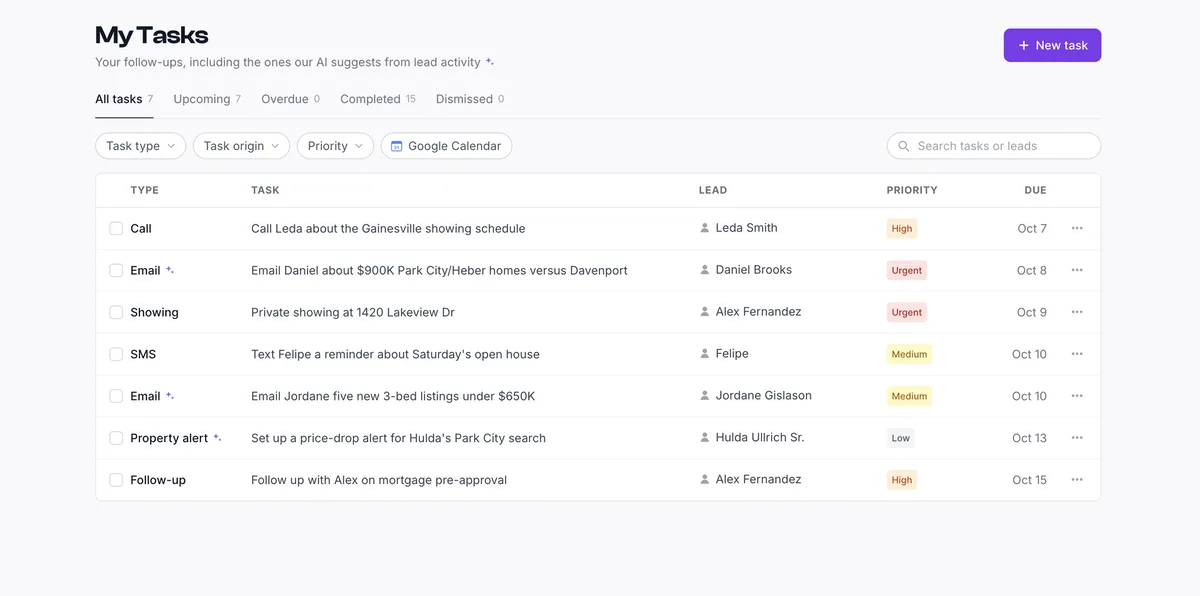1200x596 pixels.
Task: Open lead Daniel Brooks
Action: [x=753, y=270]
